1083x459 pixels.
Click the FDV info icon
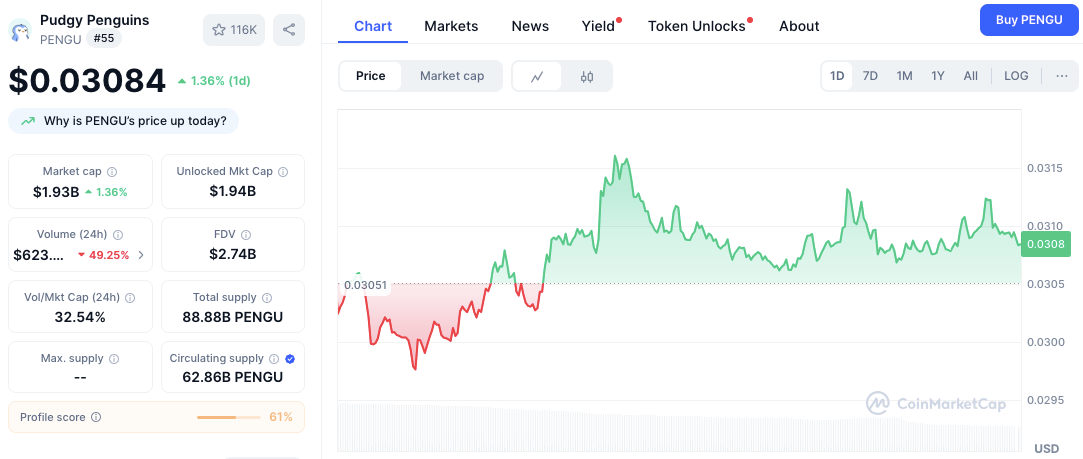(246, 235)
